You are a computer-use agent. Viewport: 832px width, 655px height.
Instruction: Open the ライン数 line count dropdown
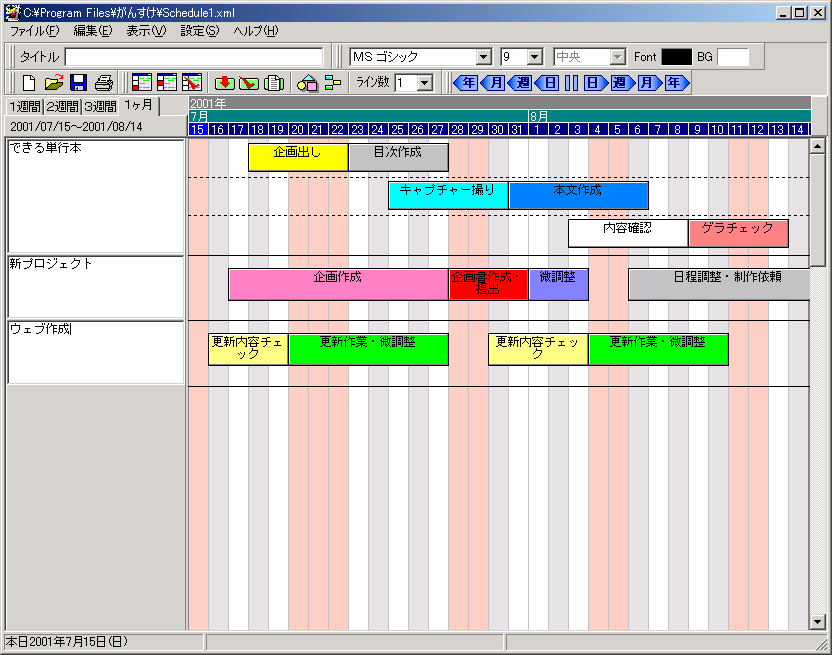(x=424, y=83)
